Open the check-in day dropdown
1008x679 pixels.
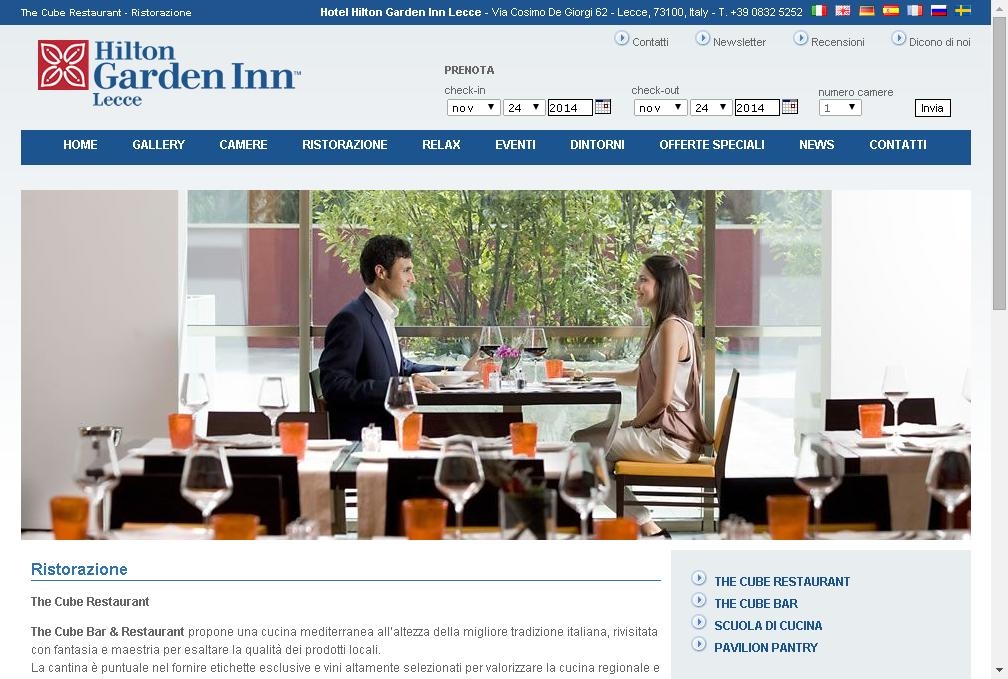click(524, 107)
